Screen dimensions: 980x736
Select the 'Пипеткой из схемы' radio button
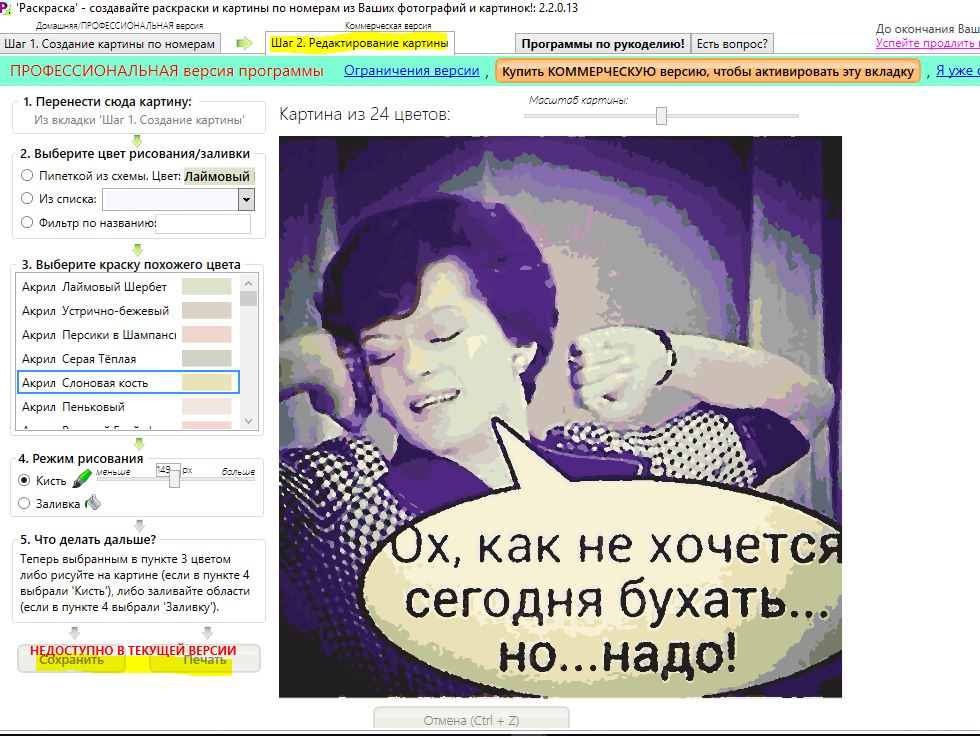[27, 176]
